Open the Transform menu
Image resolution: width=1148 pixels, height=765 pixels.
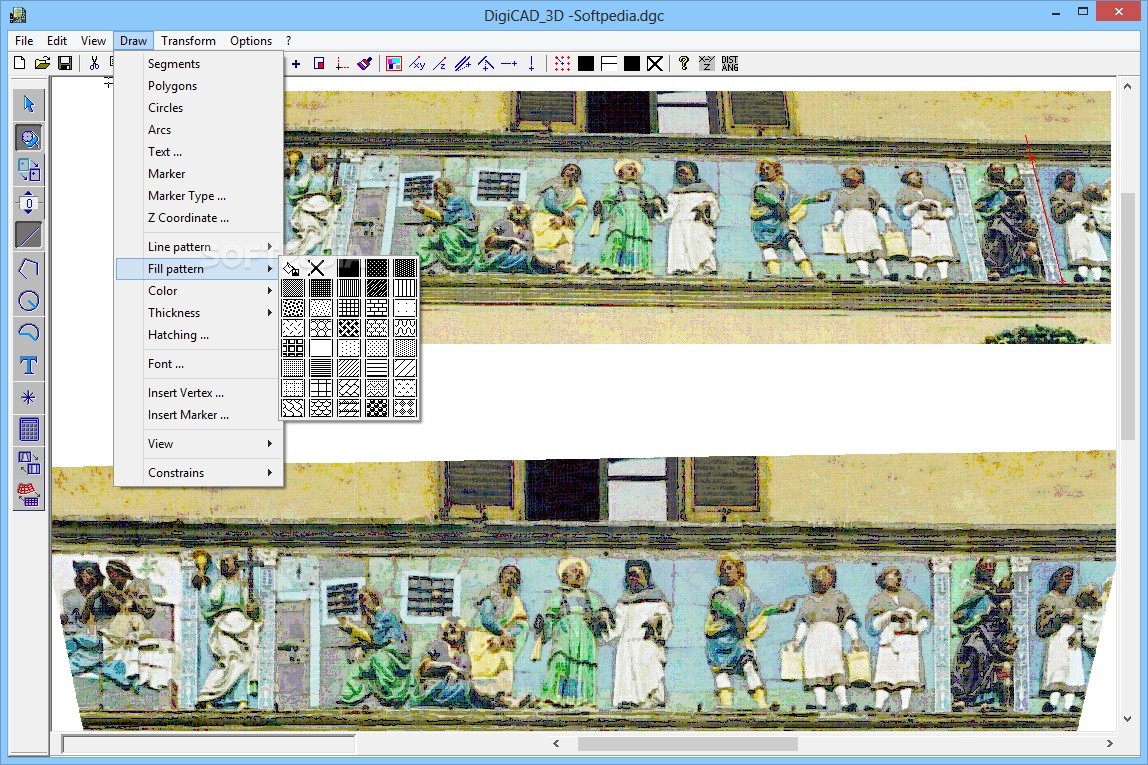click(188, 41)
